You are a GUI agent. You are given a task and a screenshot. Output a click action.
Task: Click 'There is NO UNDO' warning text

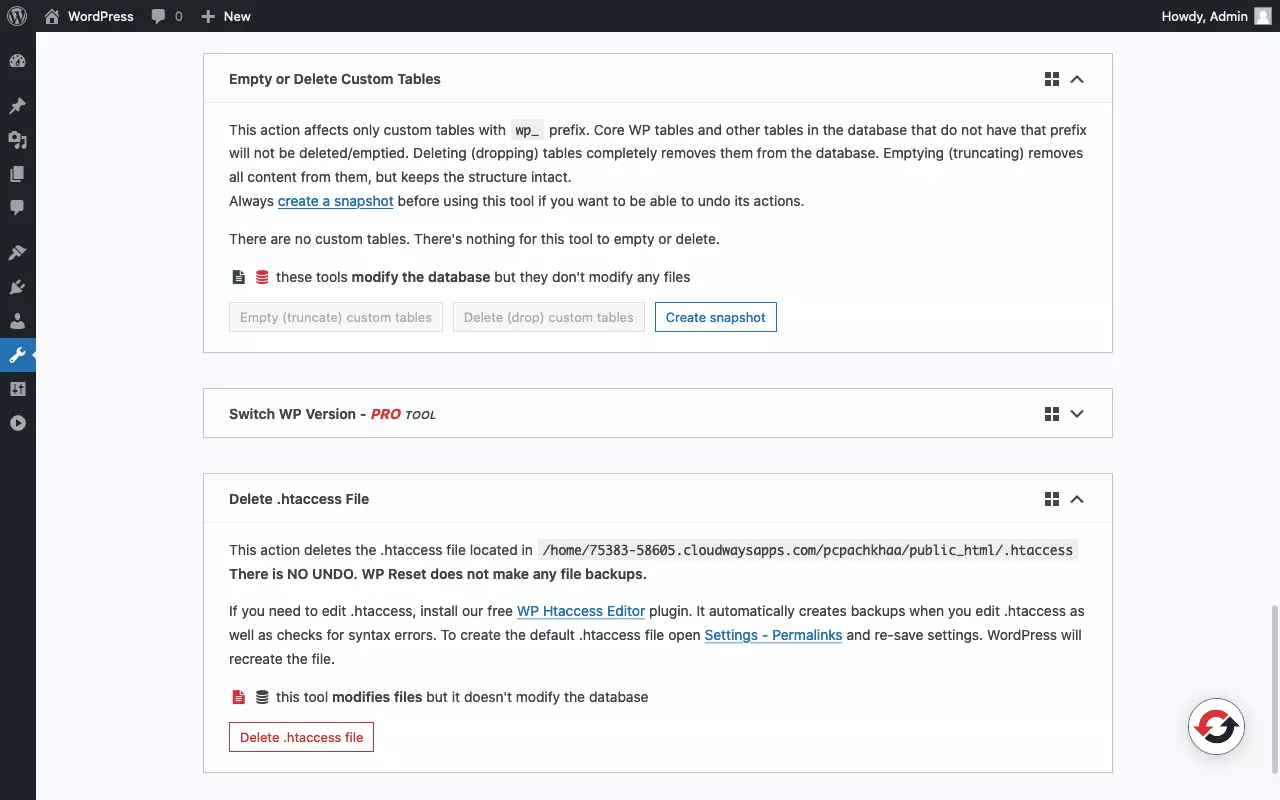(x=437, y=574)
